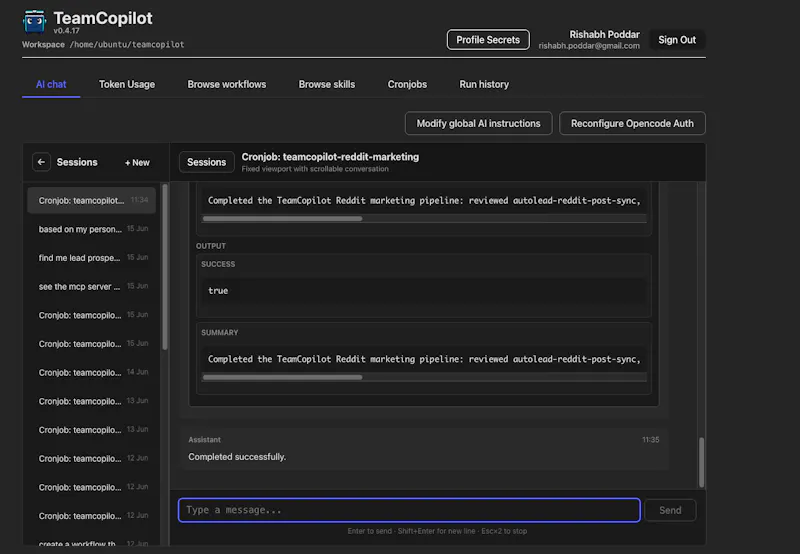
Task: Switch to the Cronjobs tab
Action: pyautogui.click(x=407, y=84)
